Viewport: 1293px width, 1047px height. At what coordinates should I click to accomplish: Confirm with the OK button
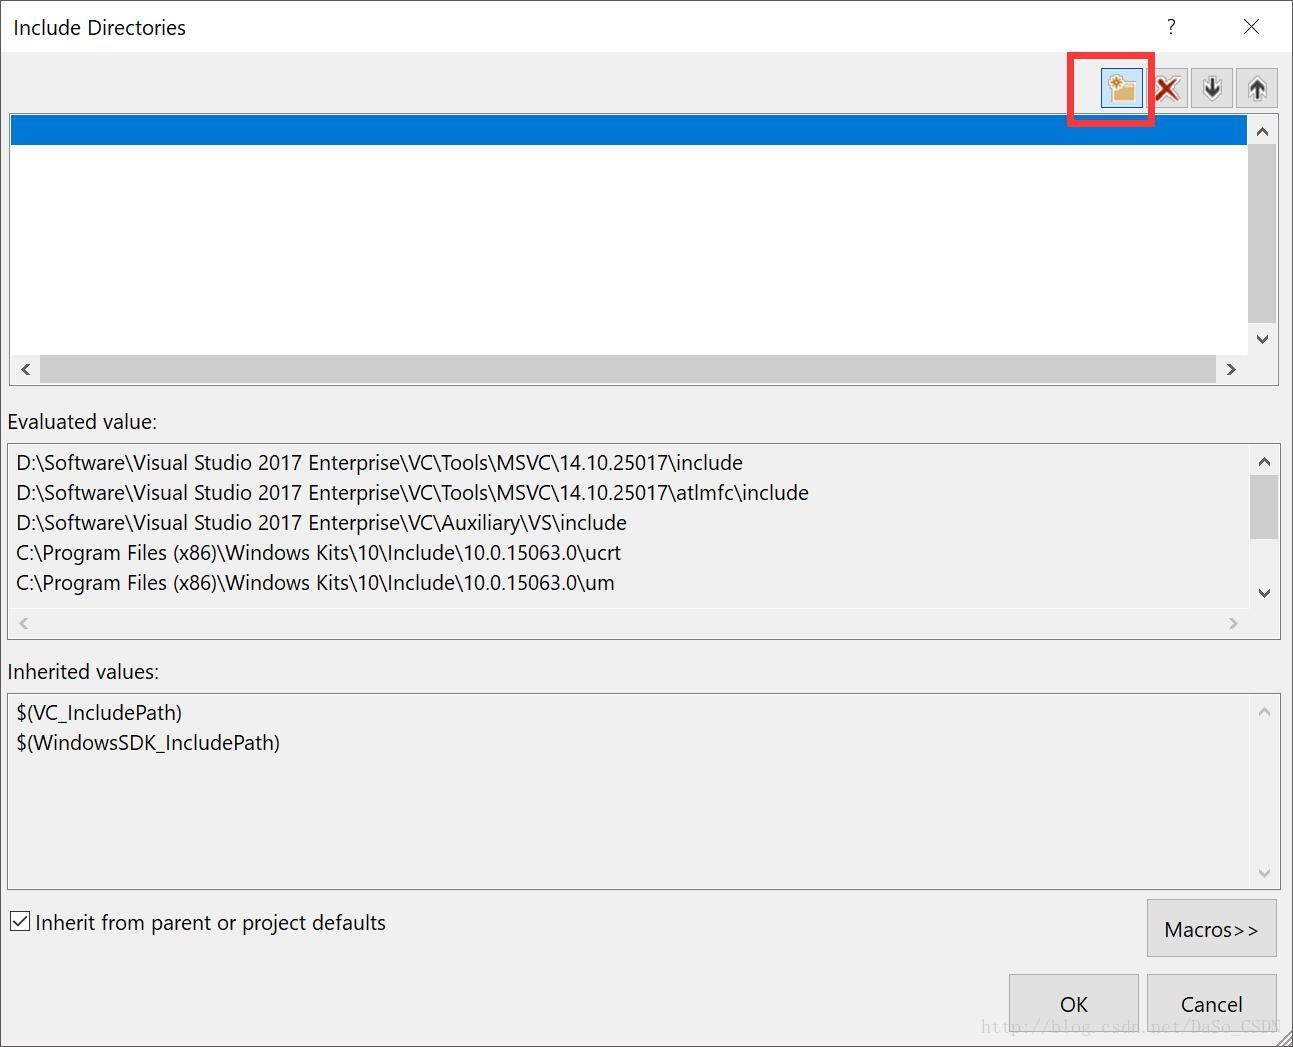coord(1073,1003)
